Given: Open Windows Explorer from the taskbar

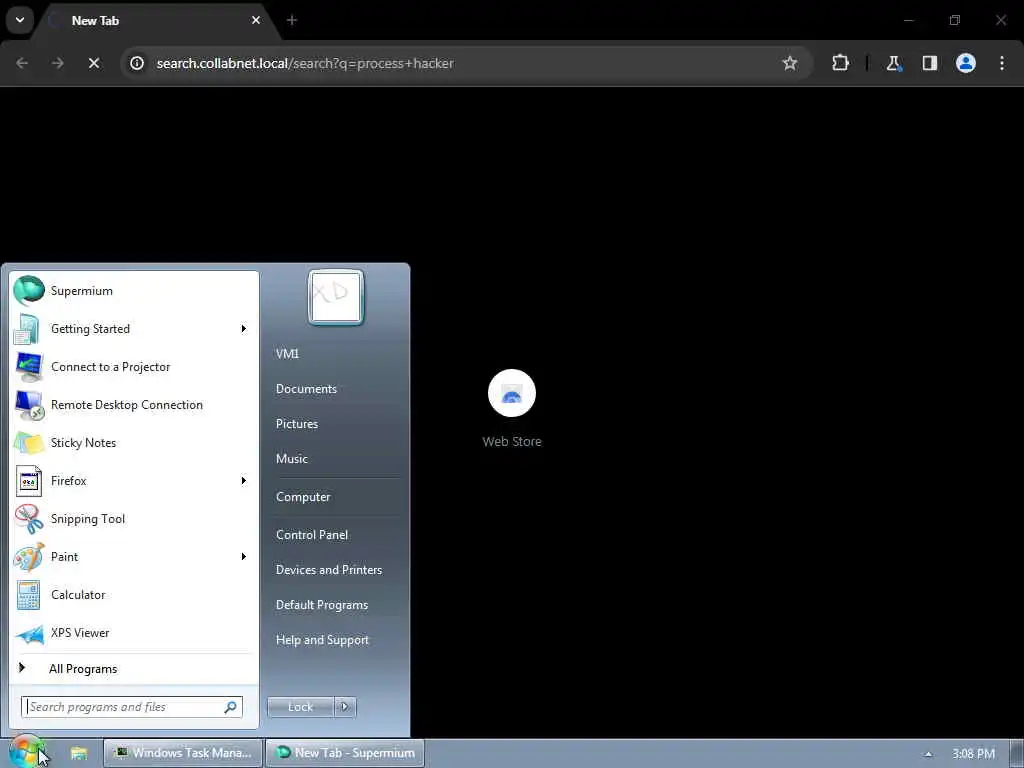Looking at the screenshot, I should [79, 753].
